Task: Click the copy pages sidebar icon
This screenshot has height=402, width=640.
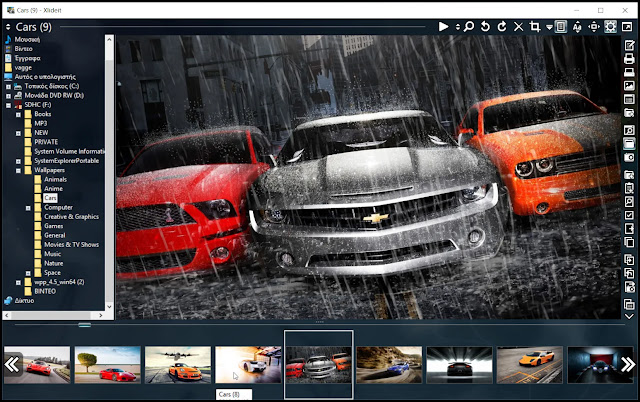Action: [629, 242]
